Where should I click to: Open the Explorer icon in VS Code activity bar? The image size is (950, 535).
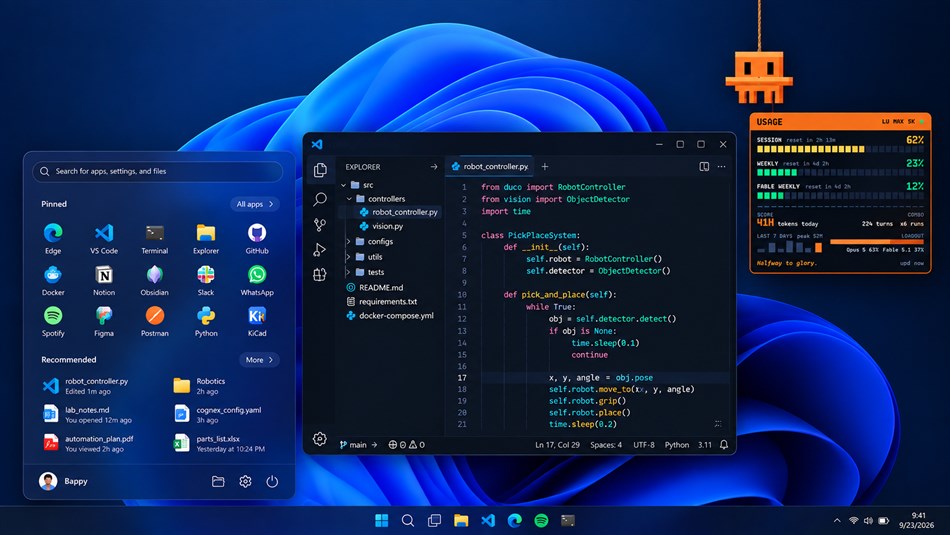click(320, 170)
